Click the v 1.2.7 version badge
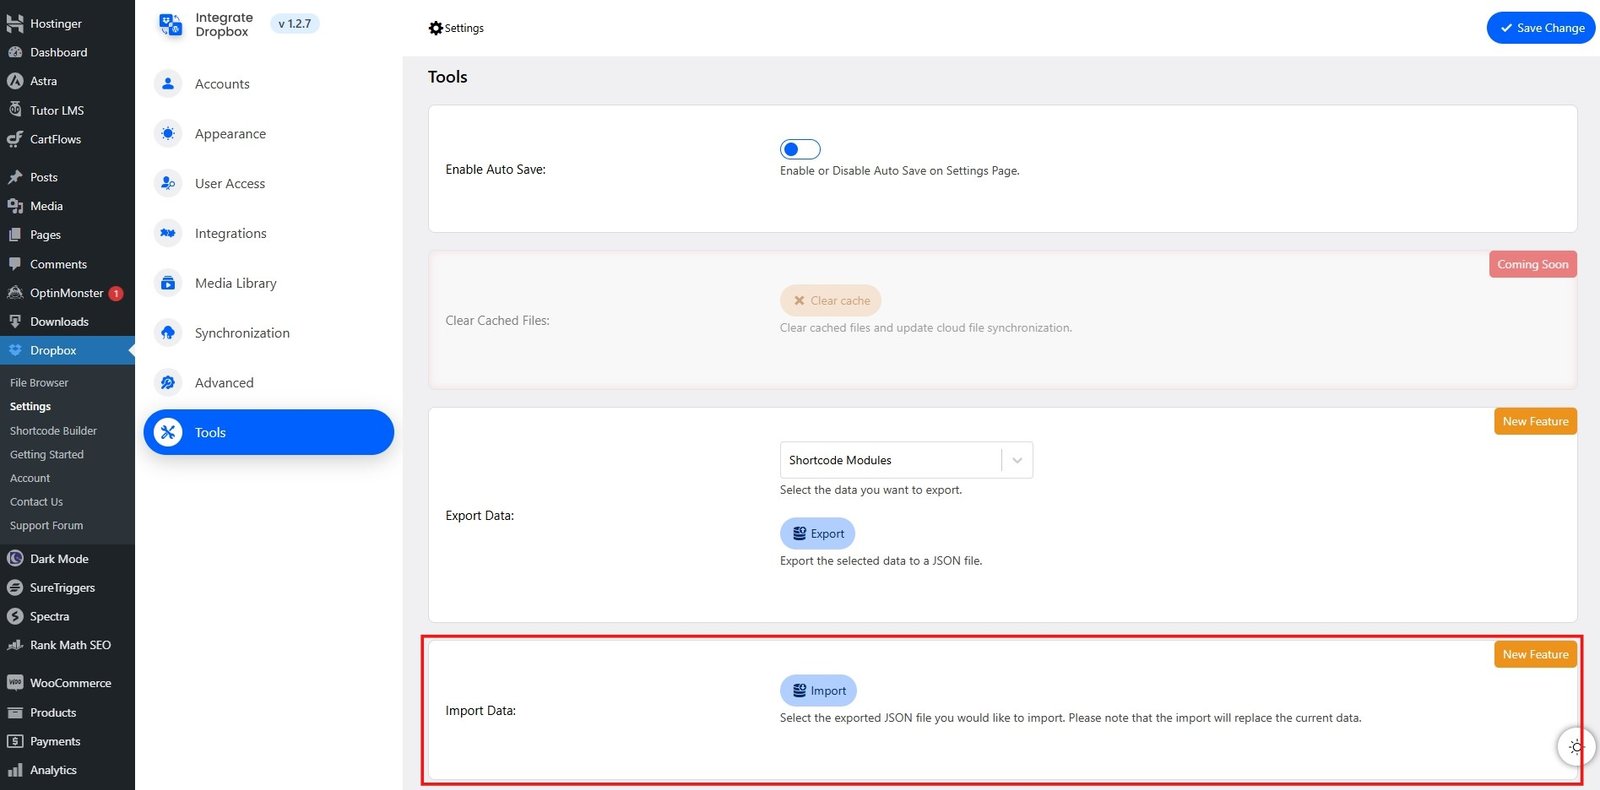 click(x=295, y=24)
